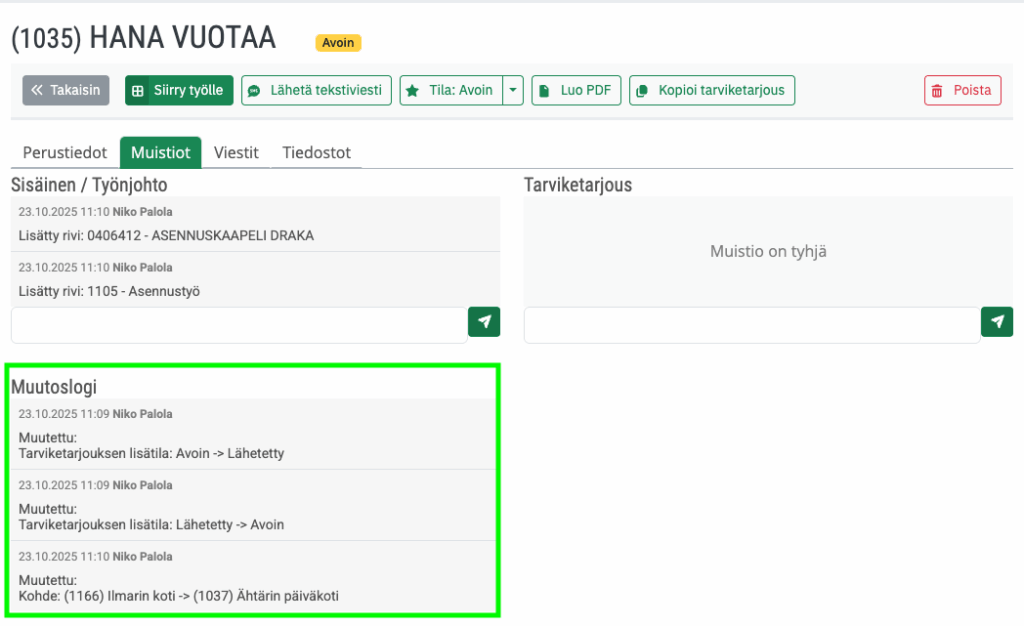The width and height of the screenshot is (1024, 626).
Task: Click Kopioi tarviketarjous button
Action: pyautogui.click(x=712, y=90)
